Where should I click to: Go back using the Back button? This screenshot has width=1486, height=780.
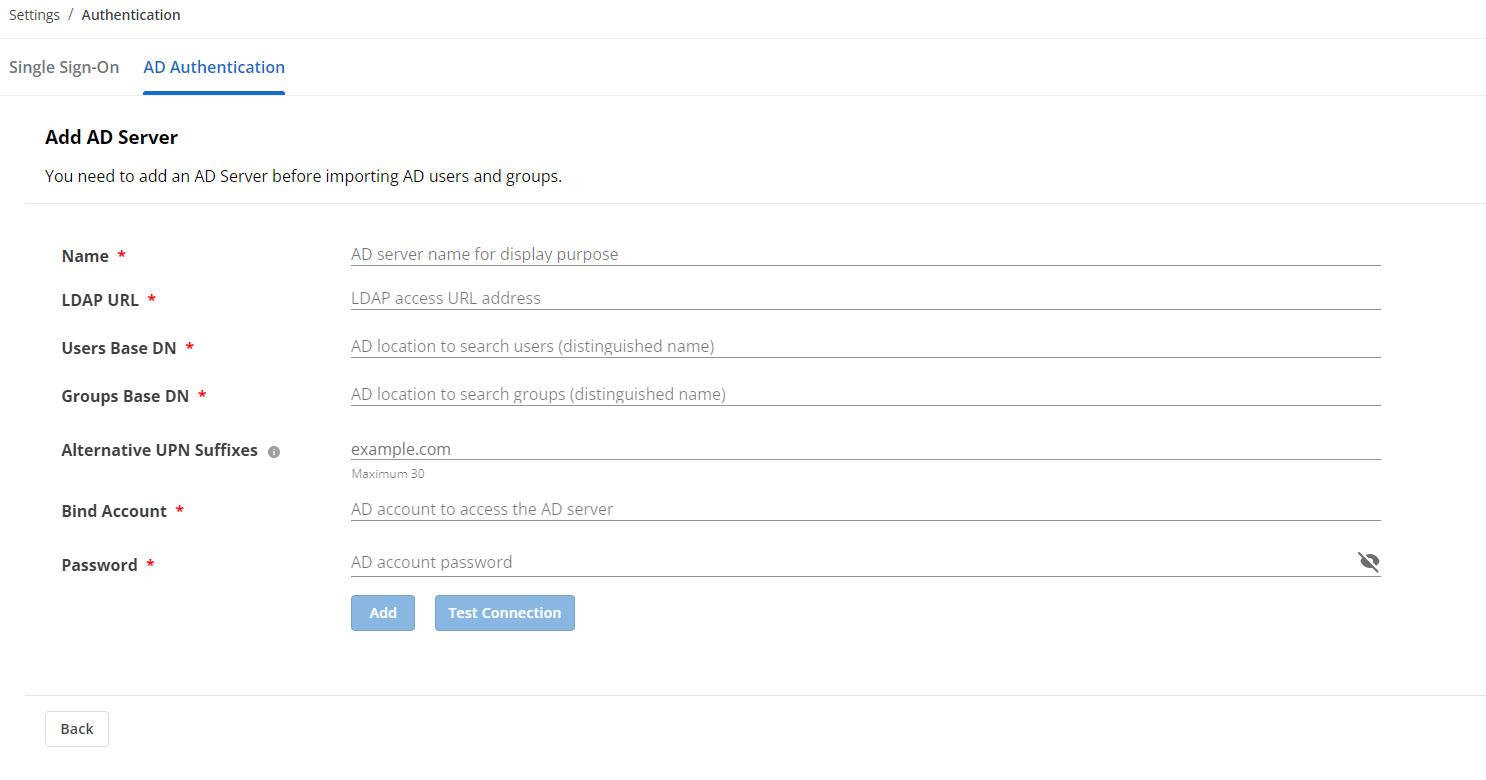tap(77, 729)
